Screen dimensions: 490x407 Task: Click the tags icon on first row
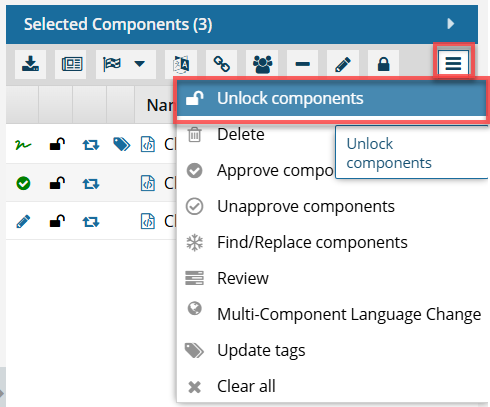[121, 144]
